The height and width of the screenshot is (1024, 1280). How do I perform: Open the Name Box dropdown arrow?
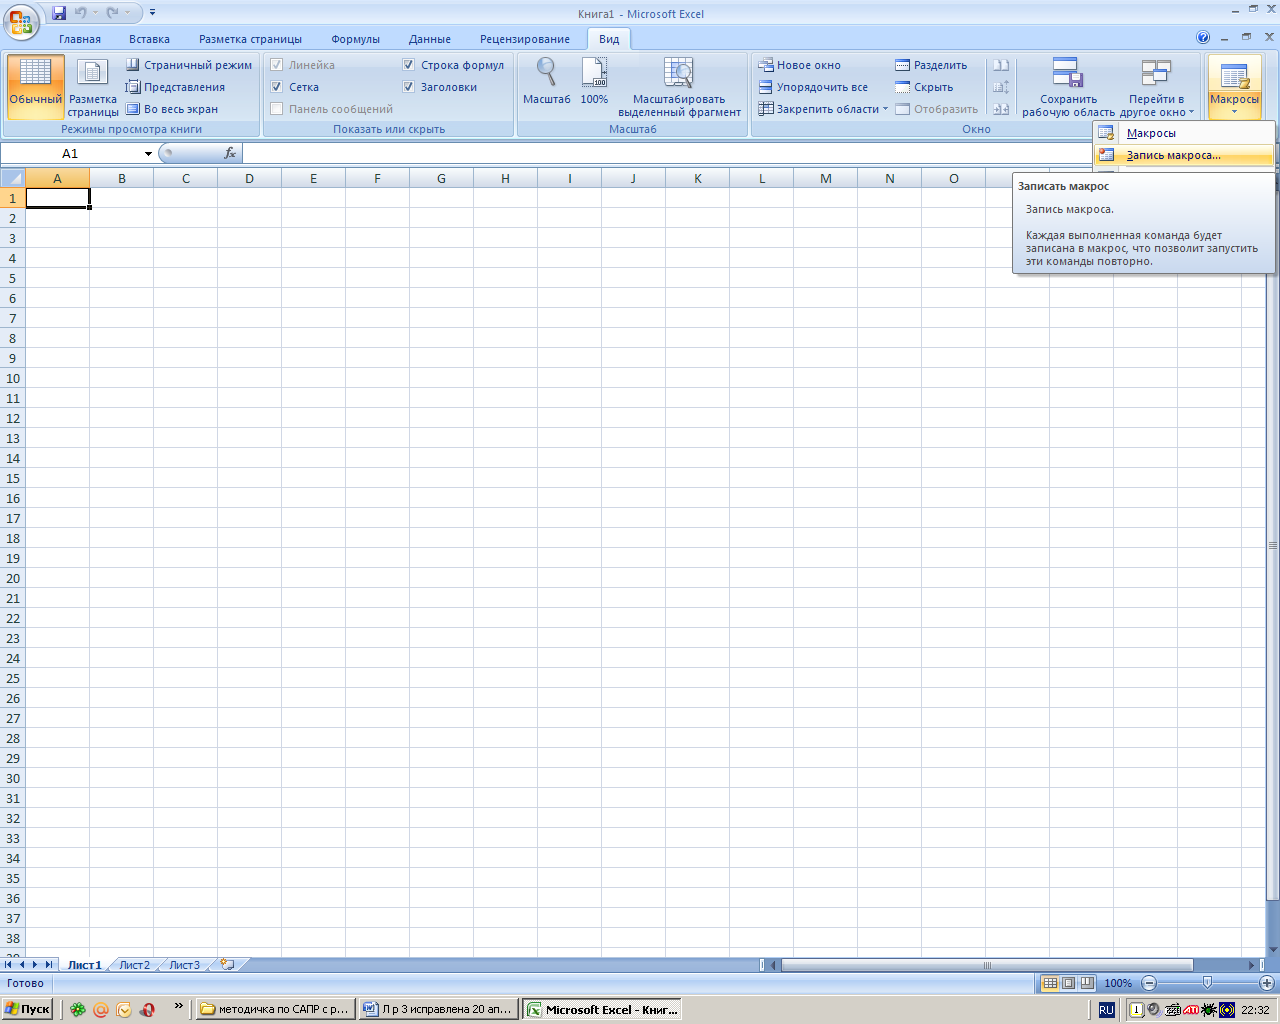[x=148, y=154]
